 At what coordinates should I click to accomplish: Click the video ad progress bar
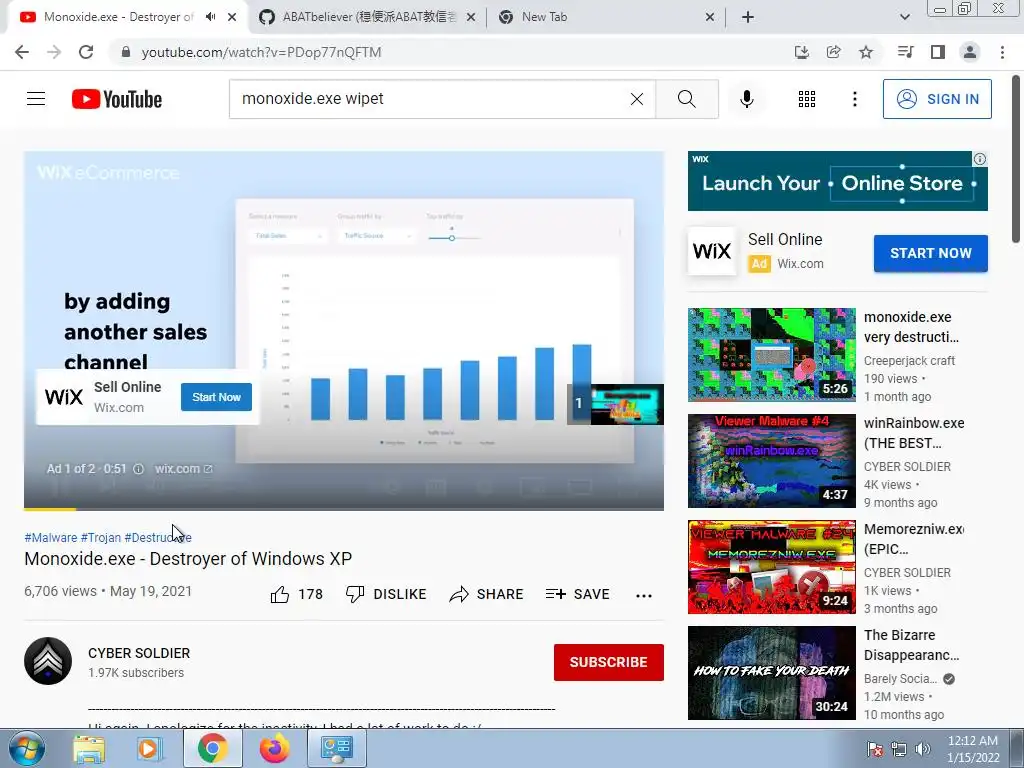pos(344,509)
